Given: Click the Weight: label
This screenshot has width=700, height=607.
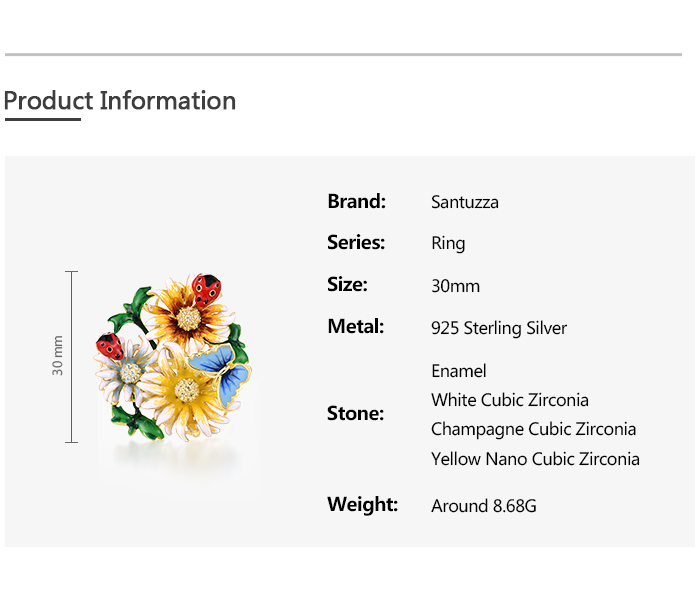Looking at the screenshot, I should click(362, 504).
